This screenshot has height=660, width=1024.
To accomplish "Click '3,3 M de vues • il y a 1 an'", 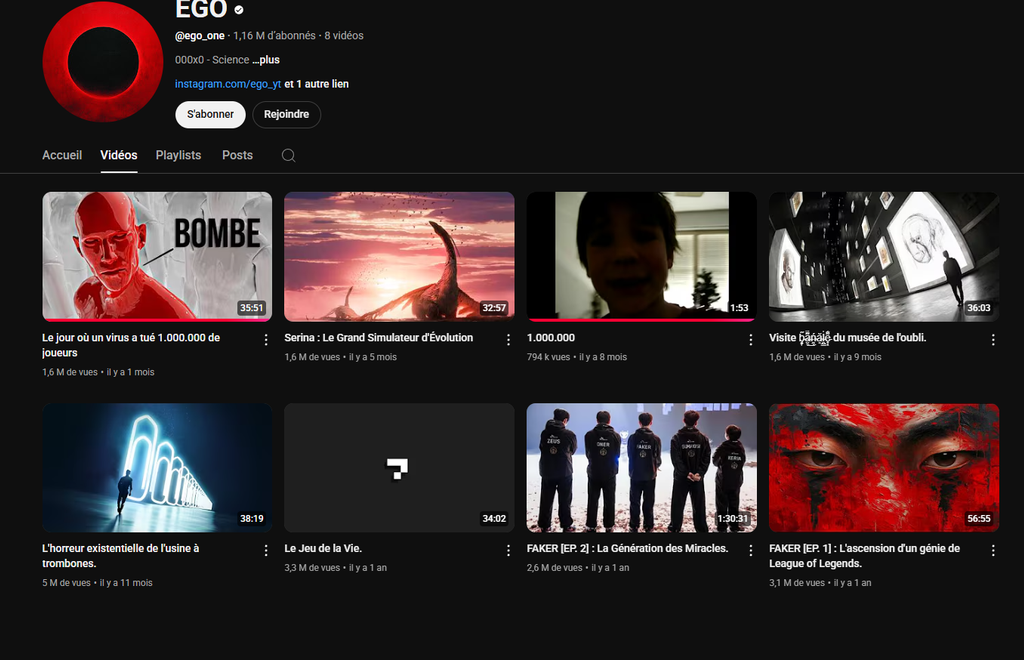I will click(336, 568).
